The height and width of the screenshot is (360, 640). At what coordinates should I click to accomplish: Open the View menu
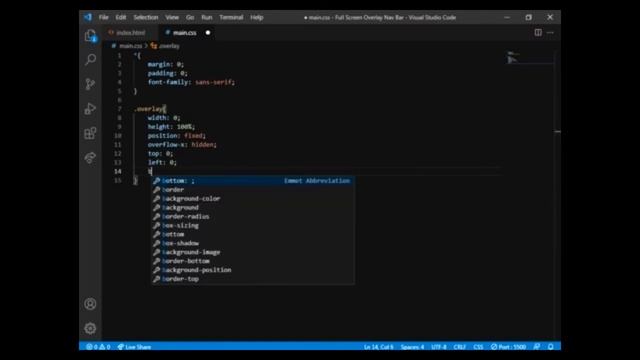click(x=172, y=18)
